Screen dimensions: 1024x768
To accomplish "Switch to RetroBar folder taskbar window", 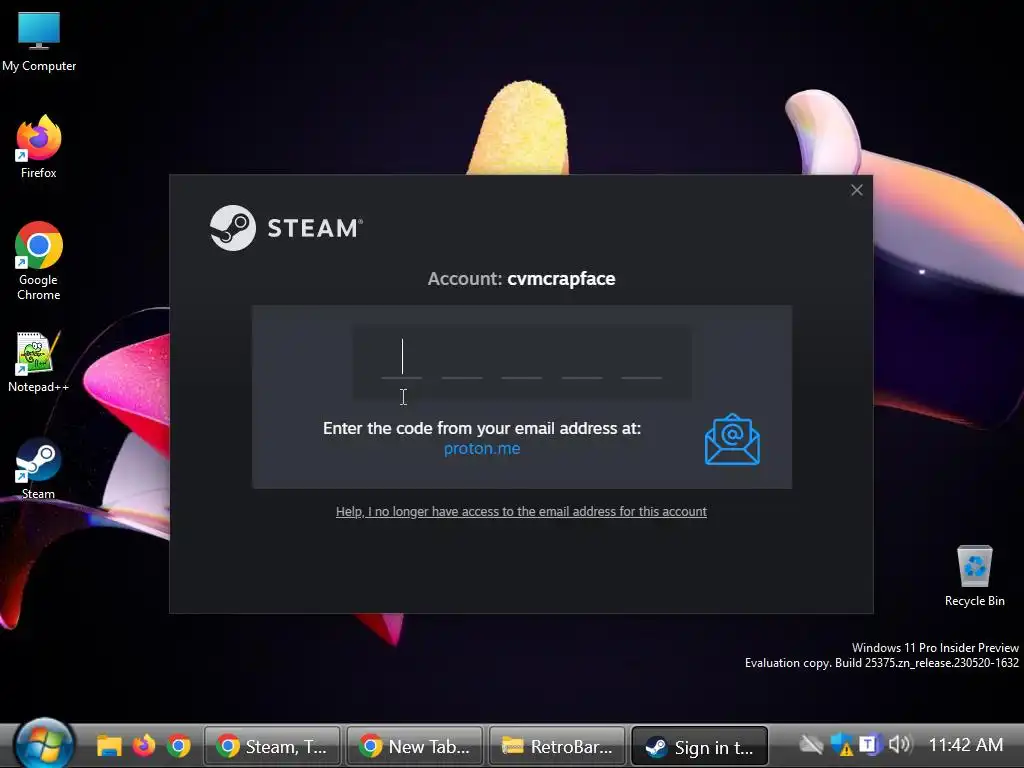I will [557, 746].
